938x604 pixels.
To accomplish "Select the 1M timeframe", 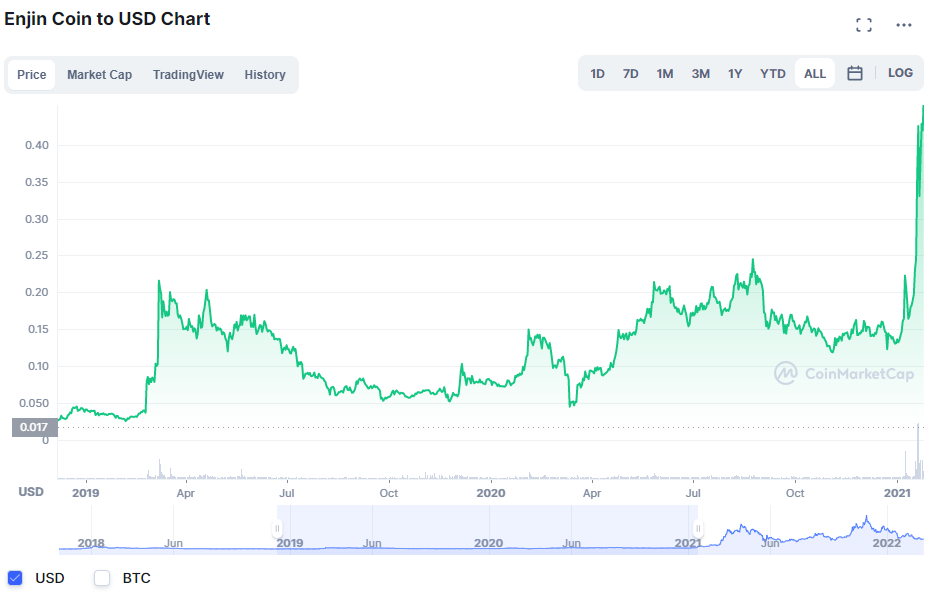I will pos(664,73).
